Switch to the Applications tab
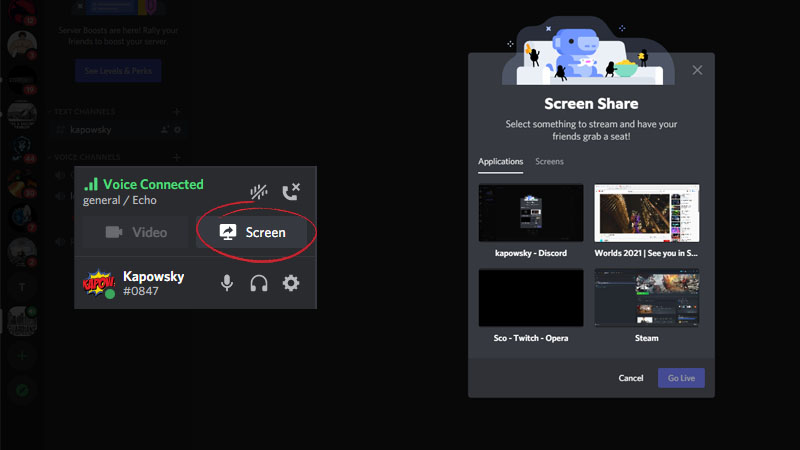The image size is (800, 450). pyautogui.click(x=501, y=161)
